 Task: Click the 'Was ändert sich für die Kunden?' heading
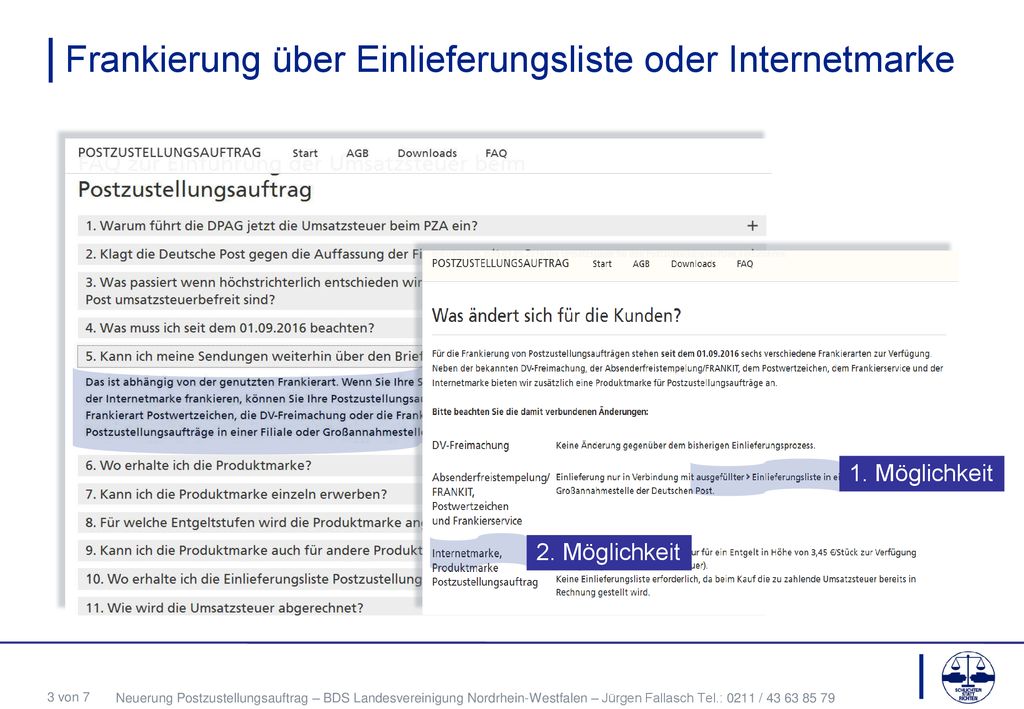(556, 316)
